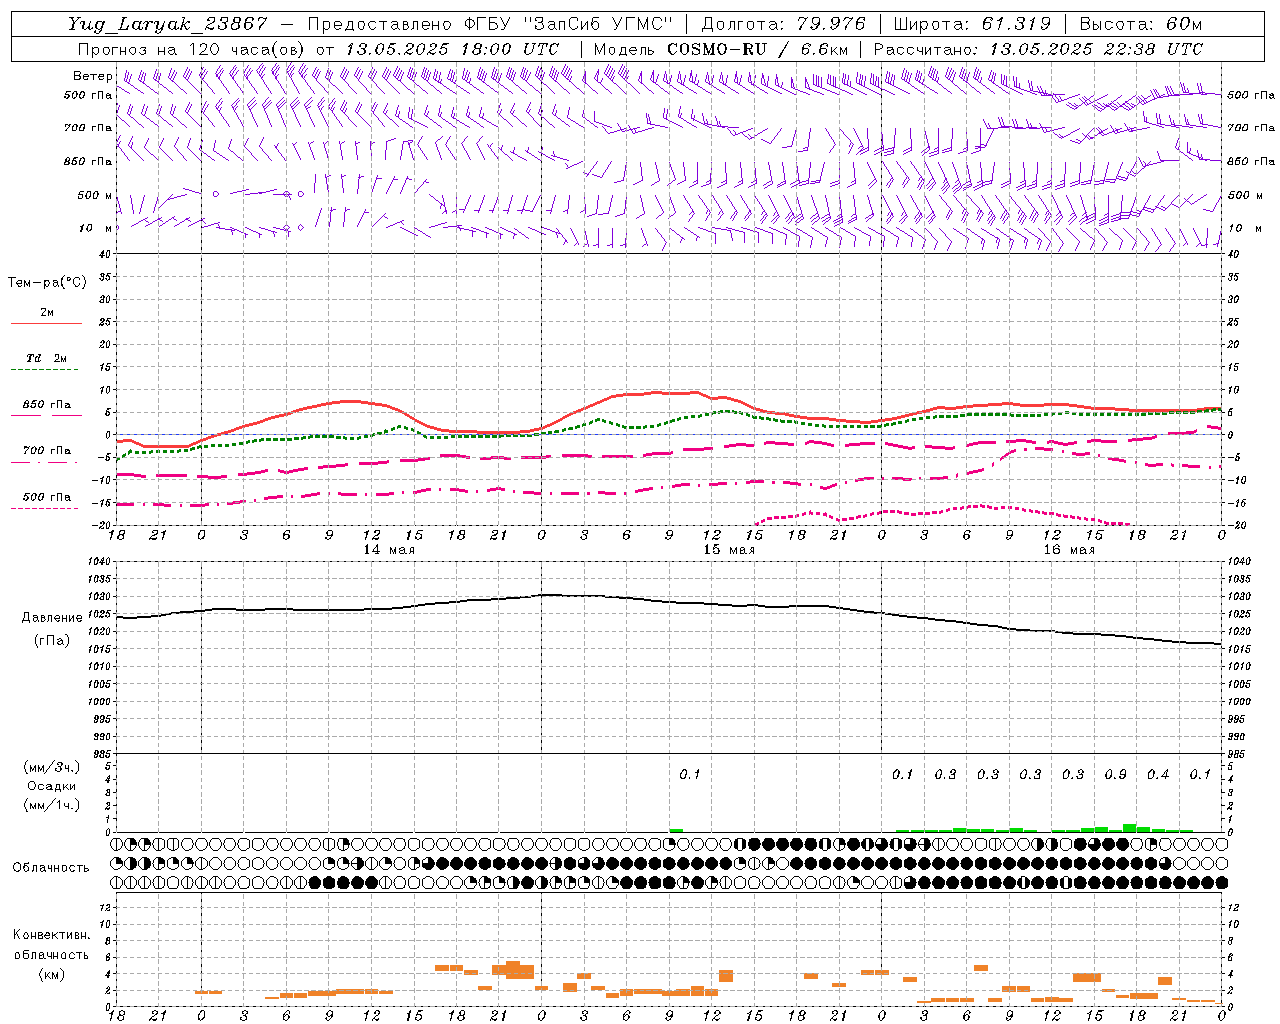The image size is (1280, 1024).
Task: Click the Долгота: 79.976 value
Action: pyautogui.click(x=783, y=24)
